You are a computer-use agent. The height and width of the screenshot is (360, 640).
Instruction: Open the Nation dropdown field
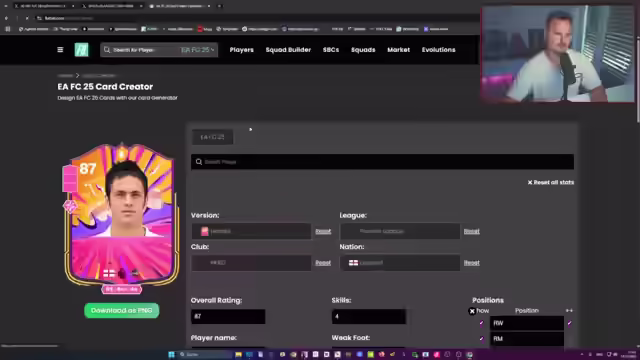tap(400, 263)
